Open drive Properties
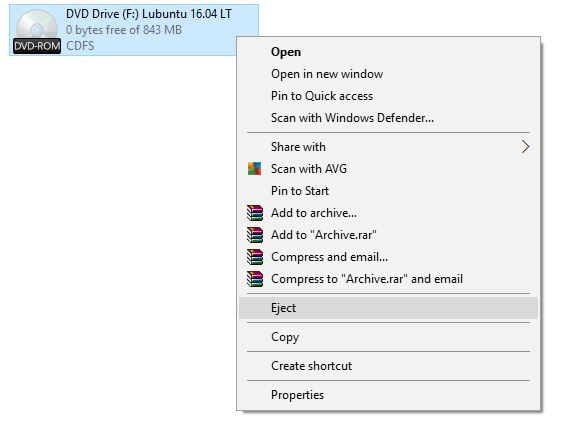Image resolution: width=566 pixels, height=433 pixels. point(388,395)
